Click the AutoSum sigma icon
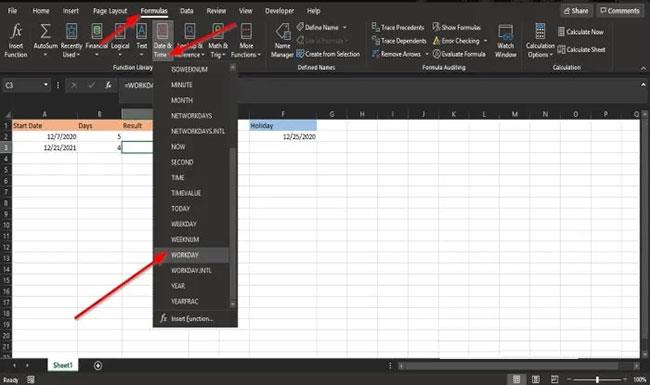The image size is (650, 385). pos(45,31)
